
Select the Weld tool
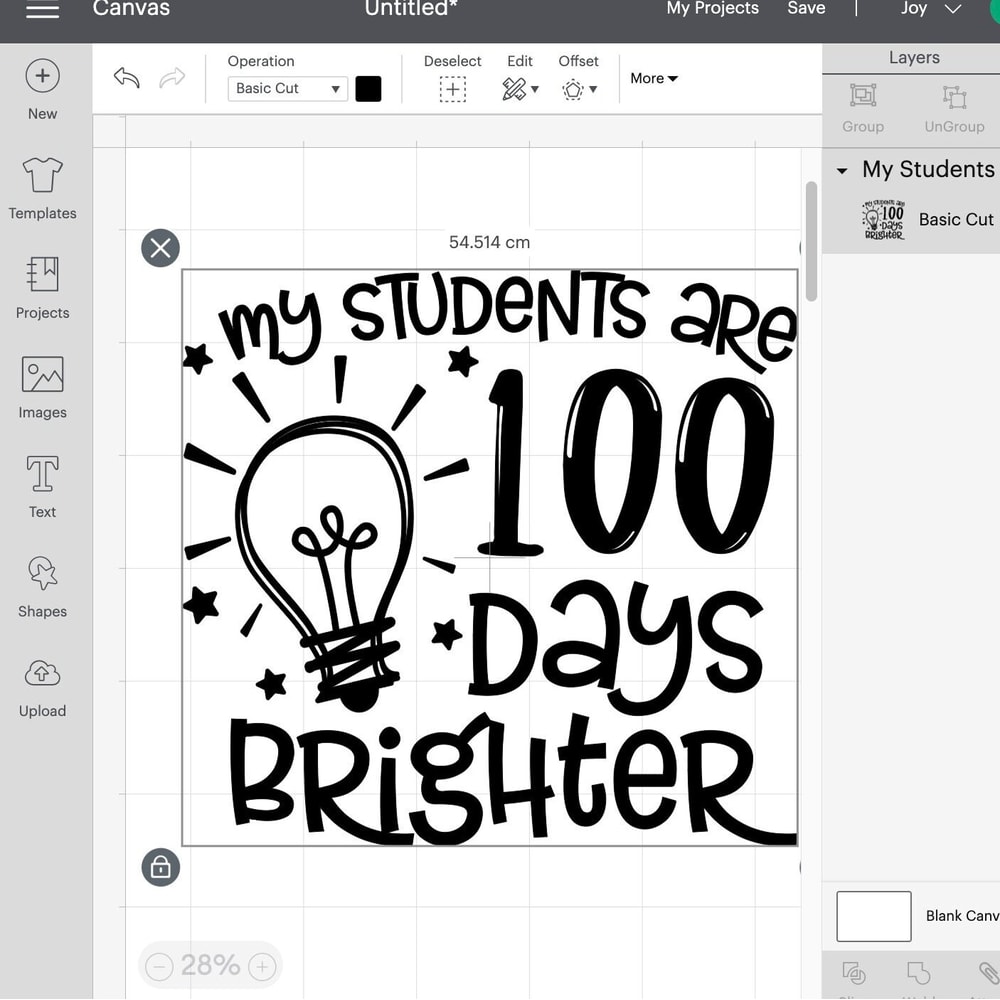click(x=918, y=975)
